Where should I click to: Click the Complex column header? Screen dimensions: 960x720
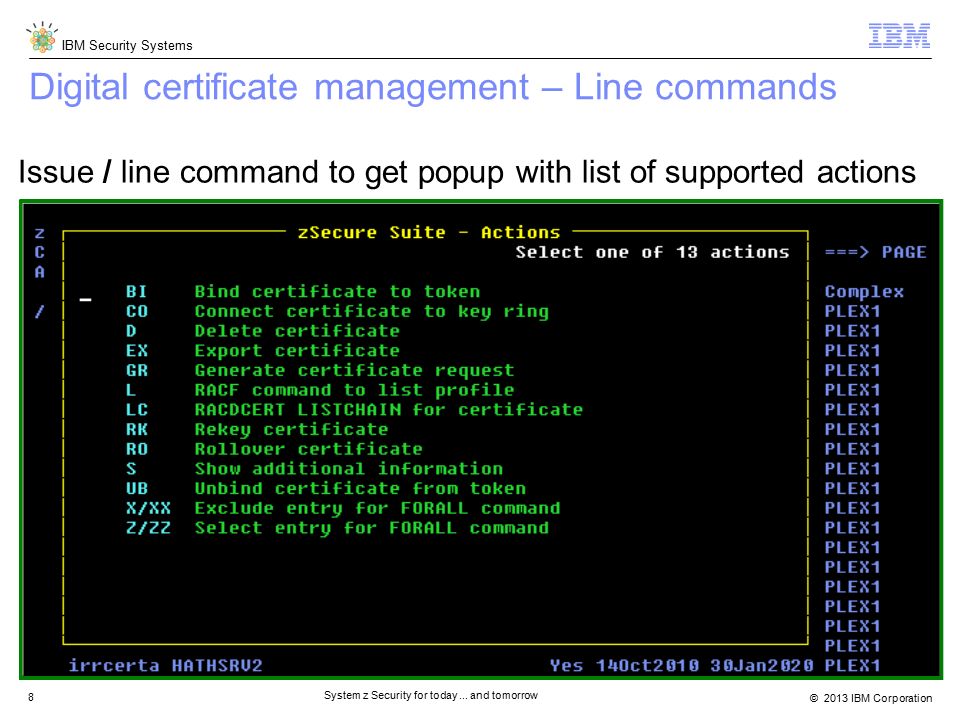(864, 291)
